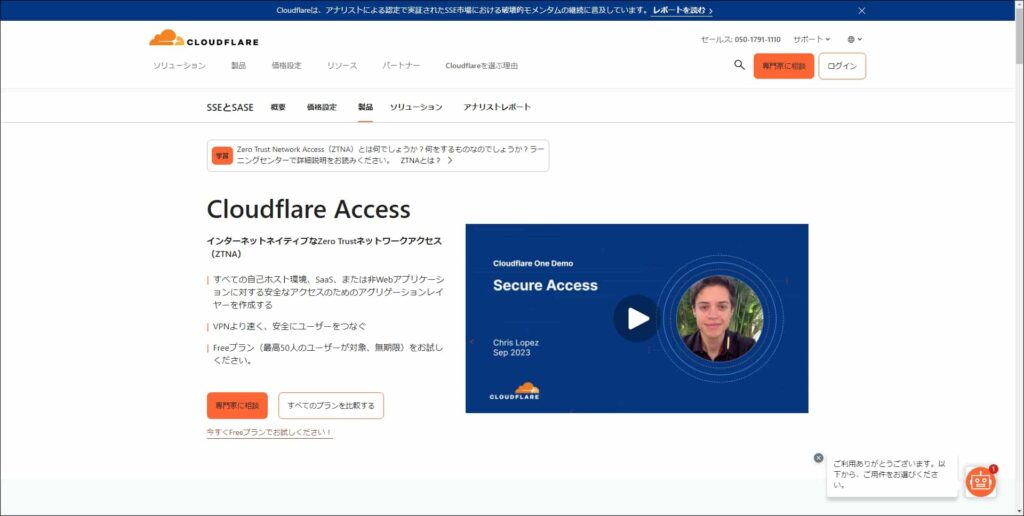
Task: Select the 価格設定 sub-navigation tab
Action: pos(321,107)
